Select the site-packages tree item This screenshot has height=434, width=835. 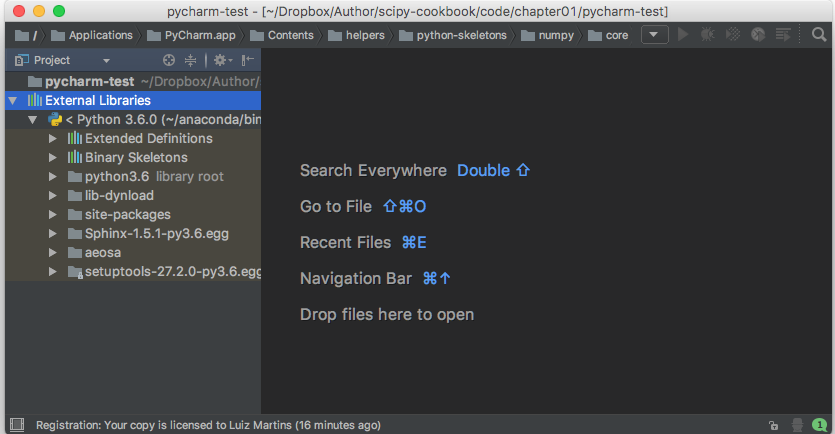(128, 215)
